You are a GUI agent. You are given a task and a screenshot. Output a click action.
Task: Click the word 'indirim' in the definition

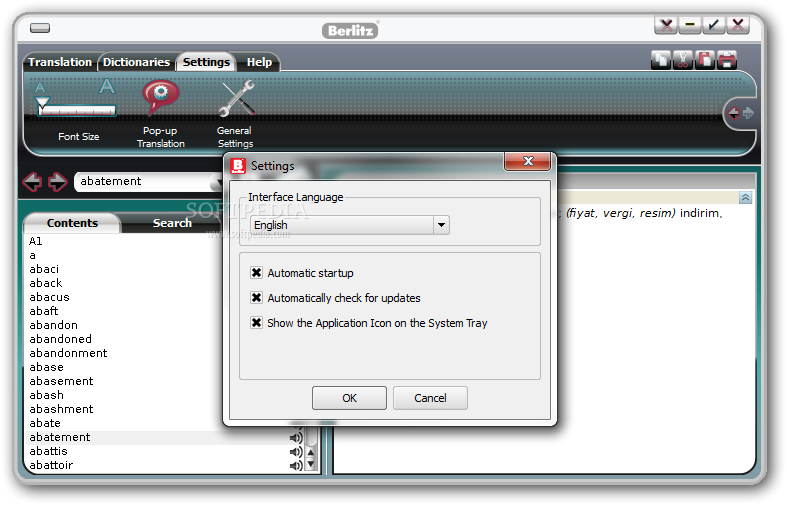pos(699,213)
